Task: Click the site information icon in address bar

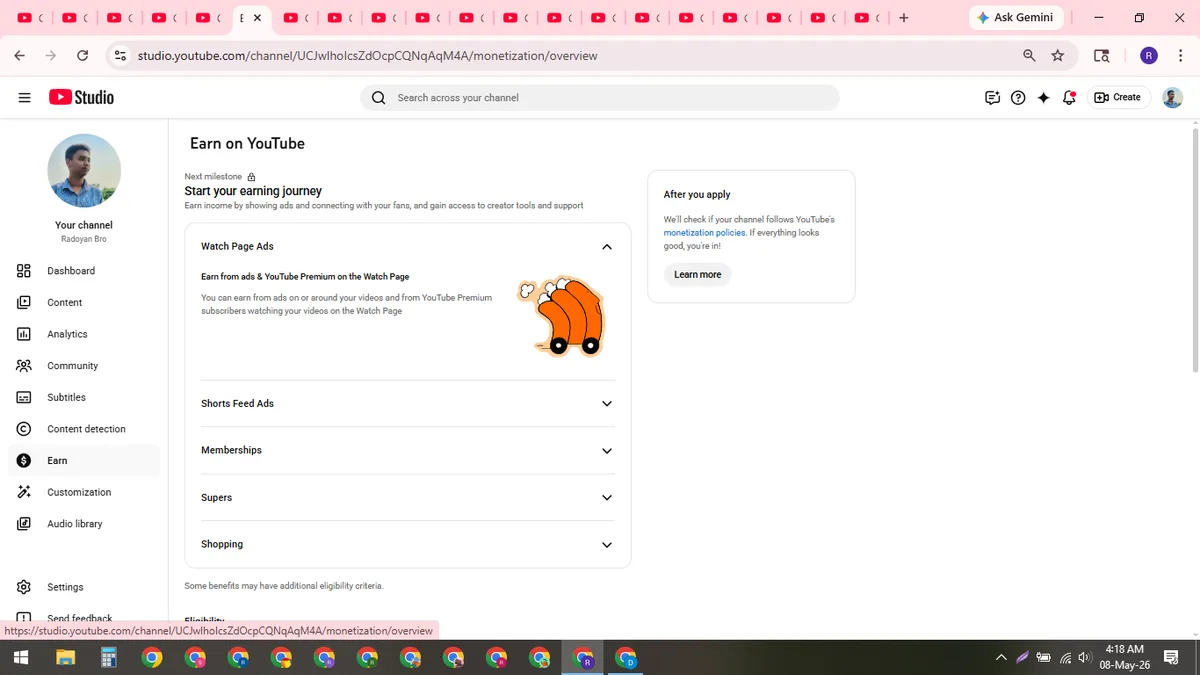Action: (120, 56)
